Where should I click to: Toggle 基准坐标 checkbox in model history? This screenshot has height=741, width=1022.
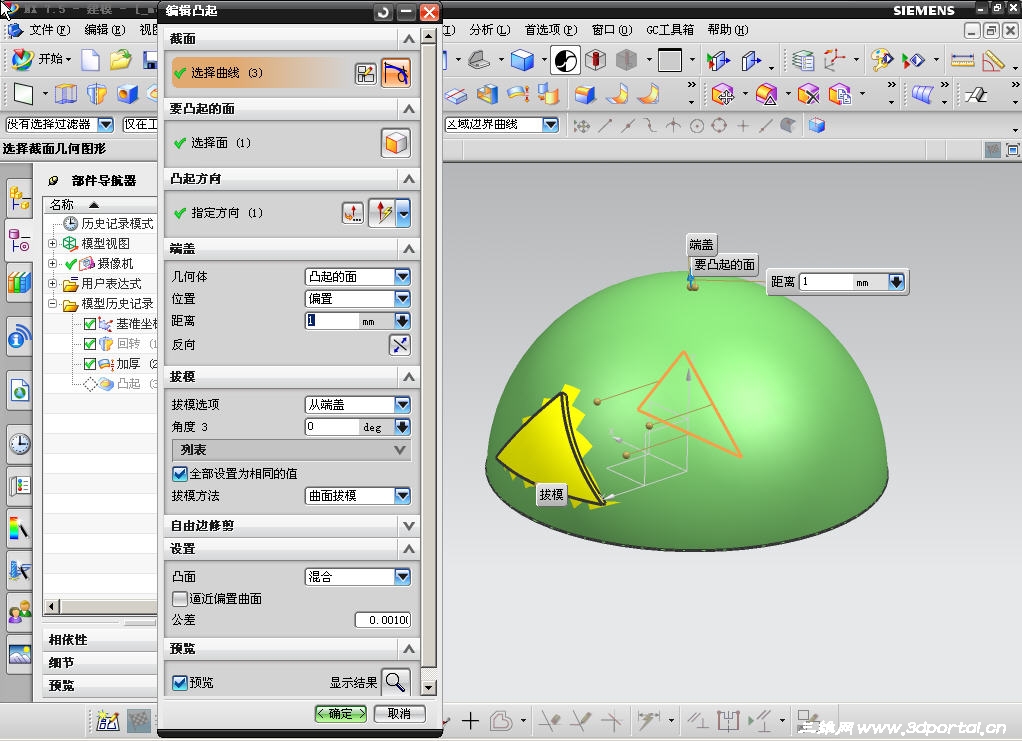pos(90,324)
